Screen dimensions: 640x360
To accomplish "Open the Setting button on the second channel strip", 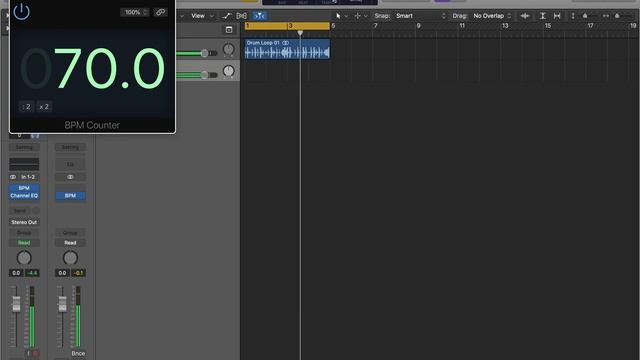I will click(x=70, y=147).
